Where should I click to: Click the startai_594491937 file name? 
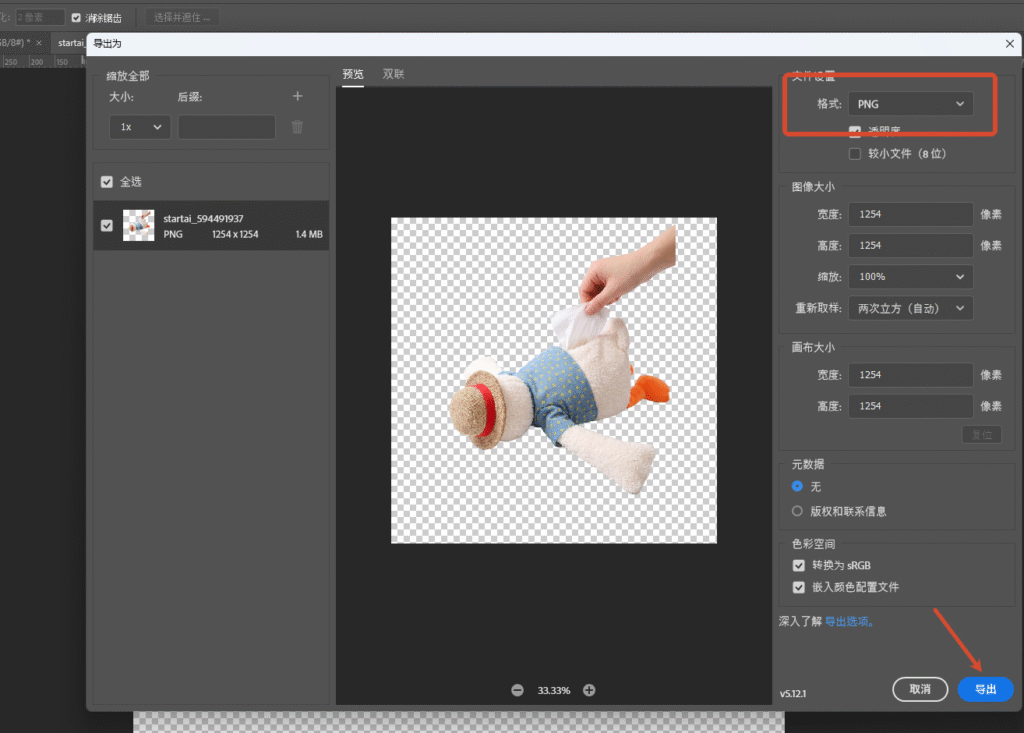(203, 219)
